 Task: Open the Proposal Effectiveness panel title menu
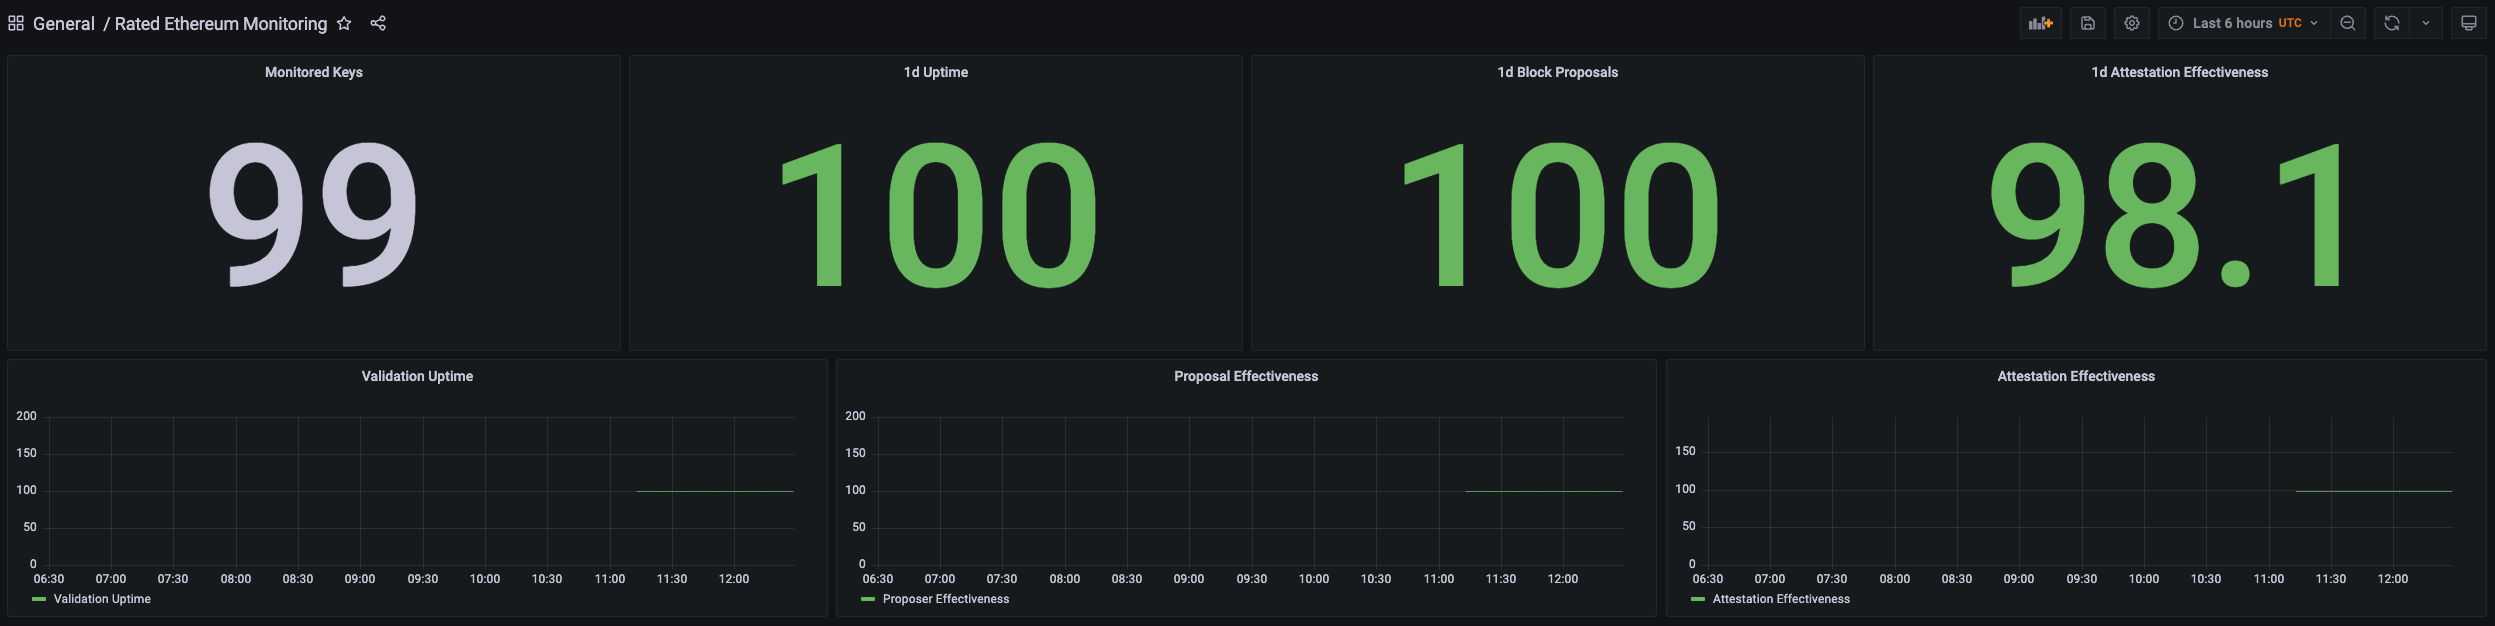(x=1246, y=376)
